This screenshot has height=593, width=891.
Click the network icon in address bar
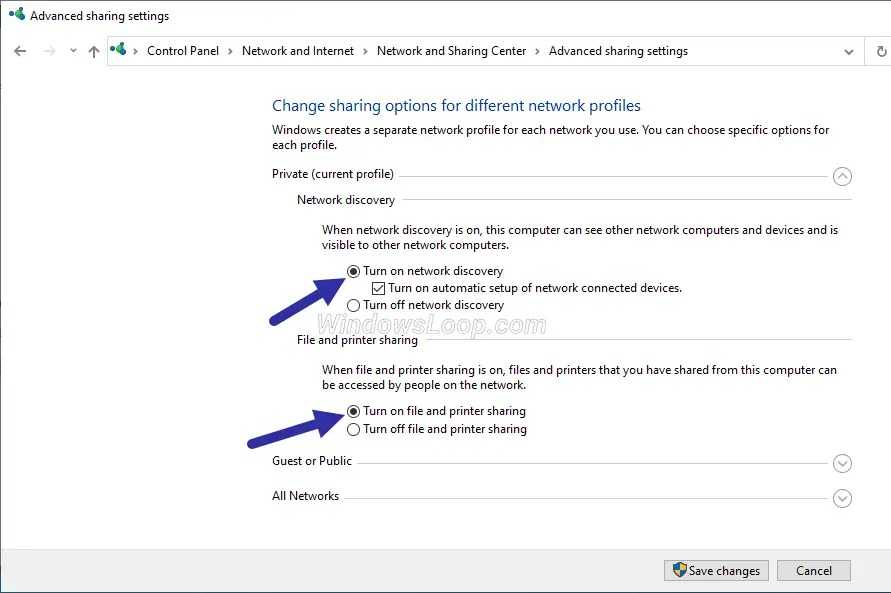point(118,49)
